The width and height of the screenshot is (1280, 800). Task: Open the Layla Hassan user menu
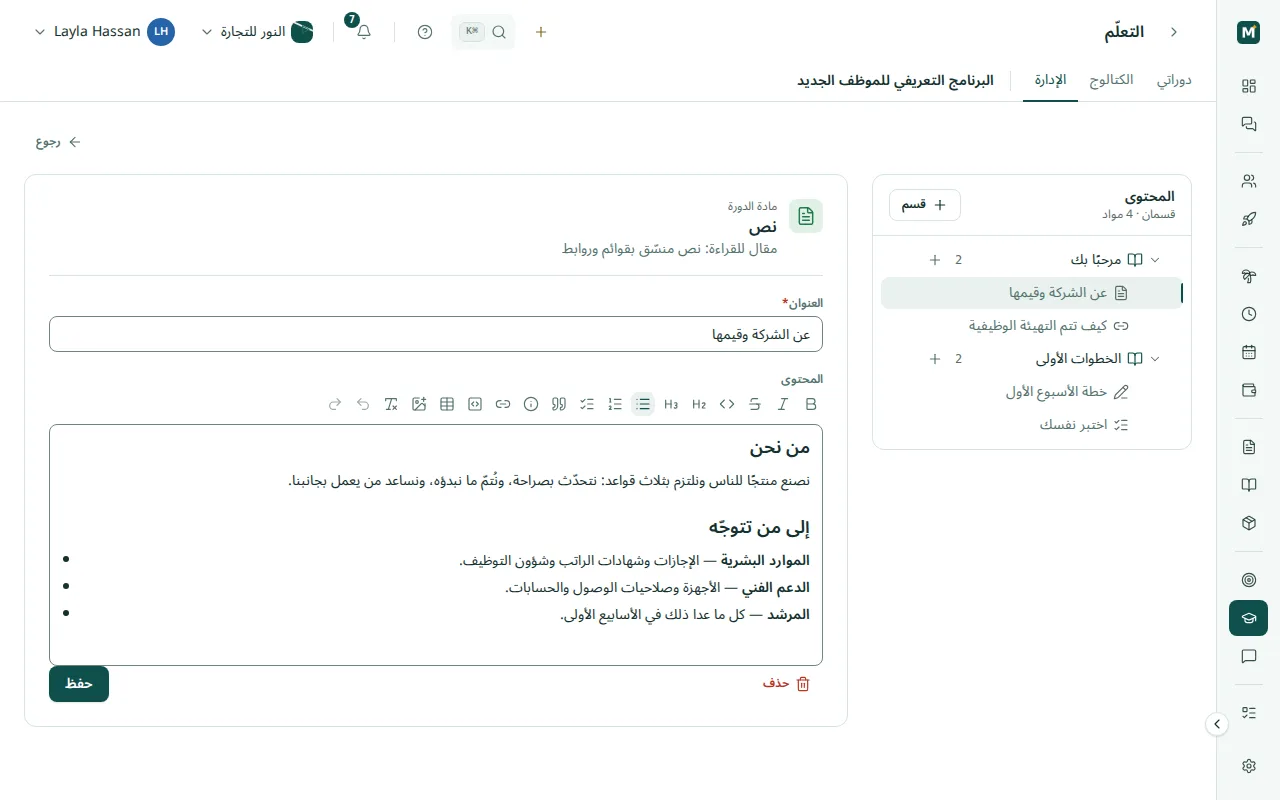[104, 32]
